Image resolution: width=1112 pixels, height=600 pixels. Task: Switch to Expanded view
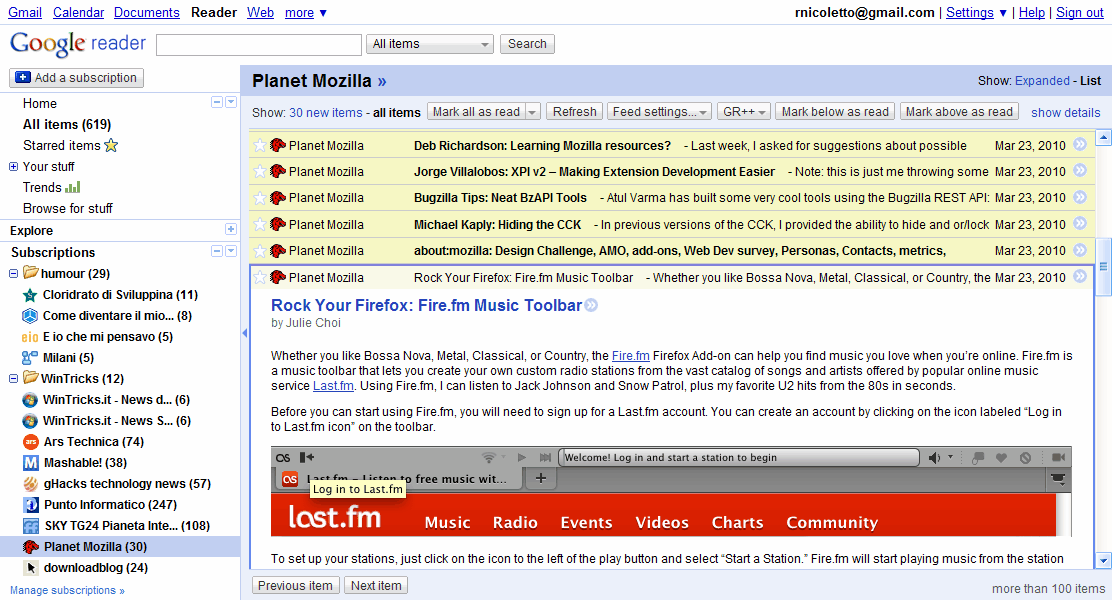click(x=1042, y=81)
